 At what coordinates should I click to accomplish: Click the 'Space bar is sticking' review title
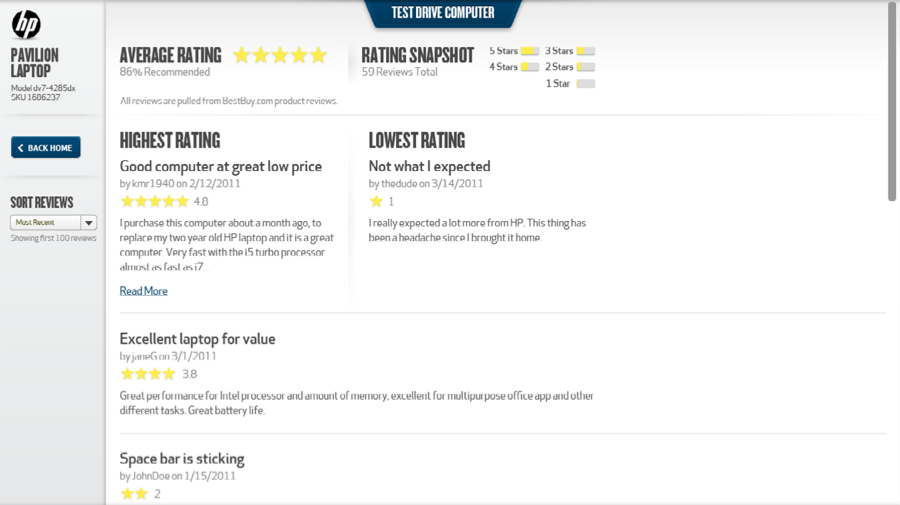(182, 459)
